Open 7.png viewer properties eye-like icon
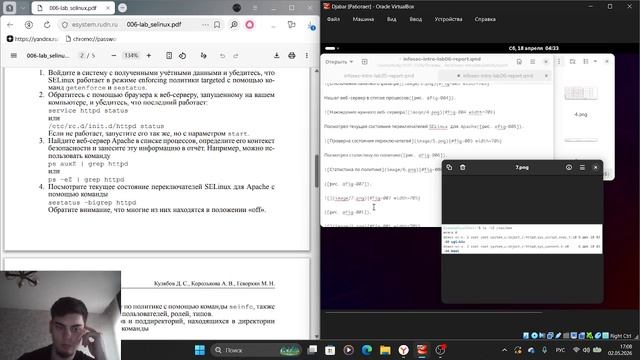 point(569,167)
